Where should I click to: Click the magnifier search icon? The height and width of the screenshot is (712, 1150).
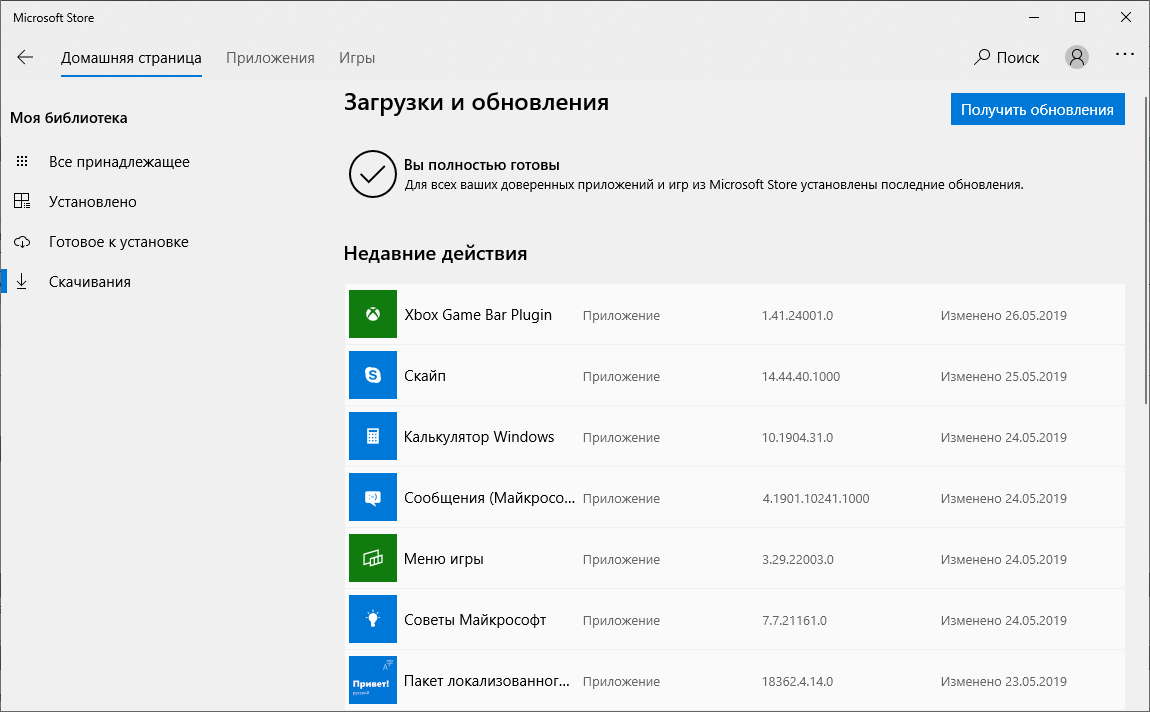click(x=981, y=57)
